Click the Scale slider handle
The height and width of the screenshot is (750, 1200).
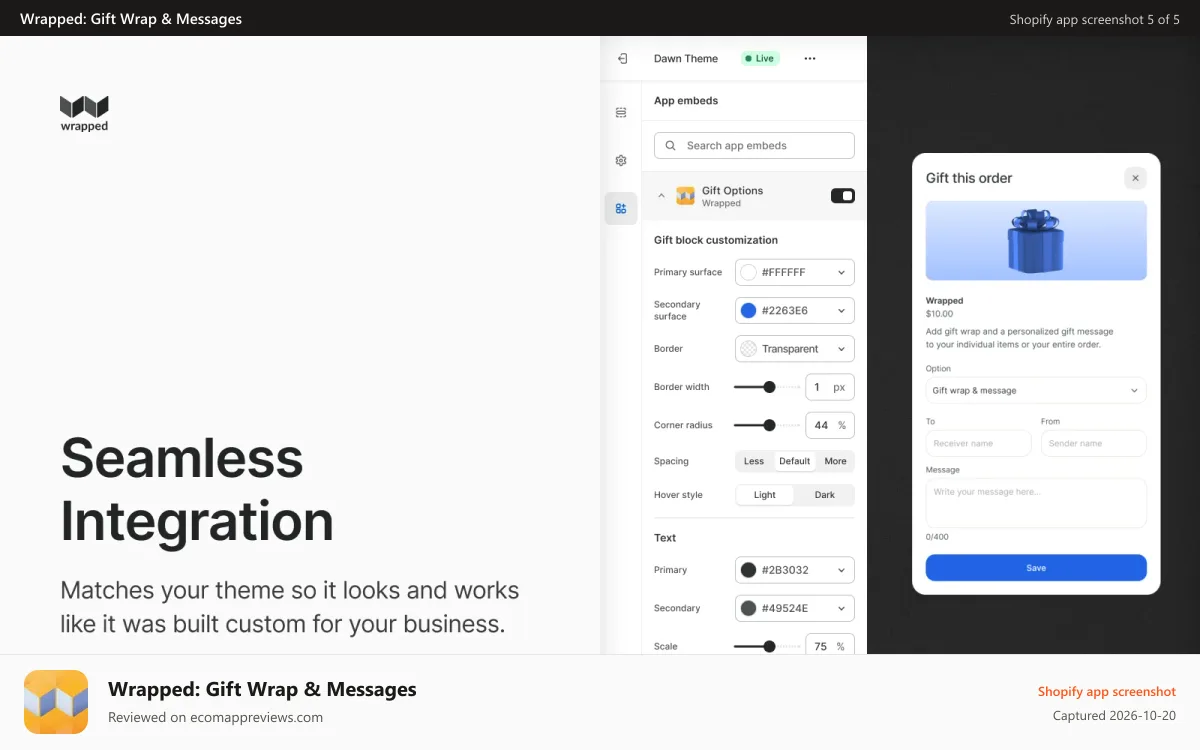click(769, 646)
